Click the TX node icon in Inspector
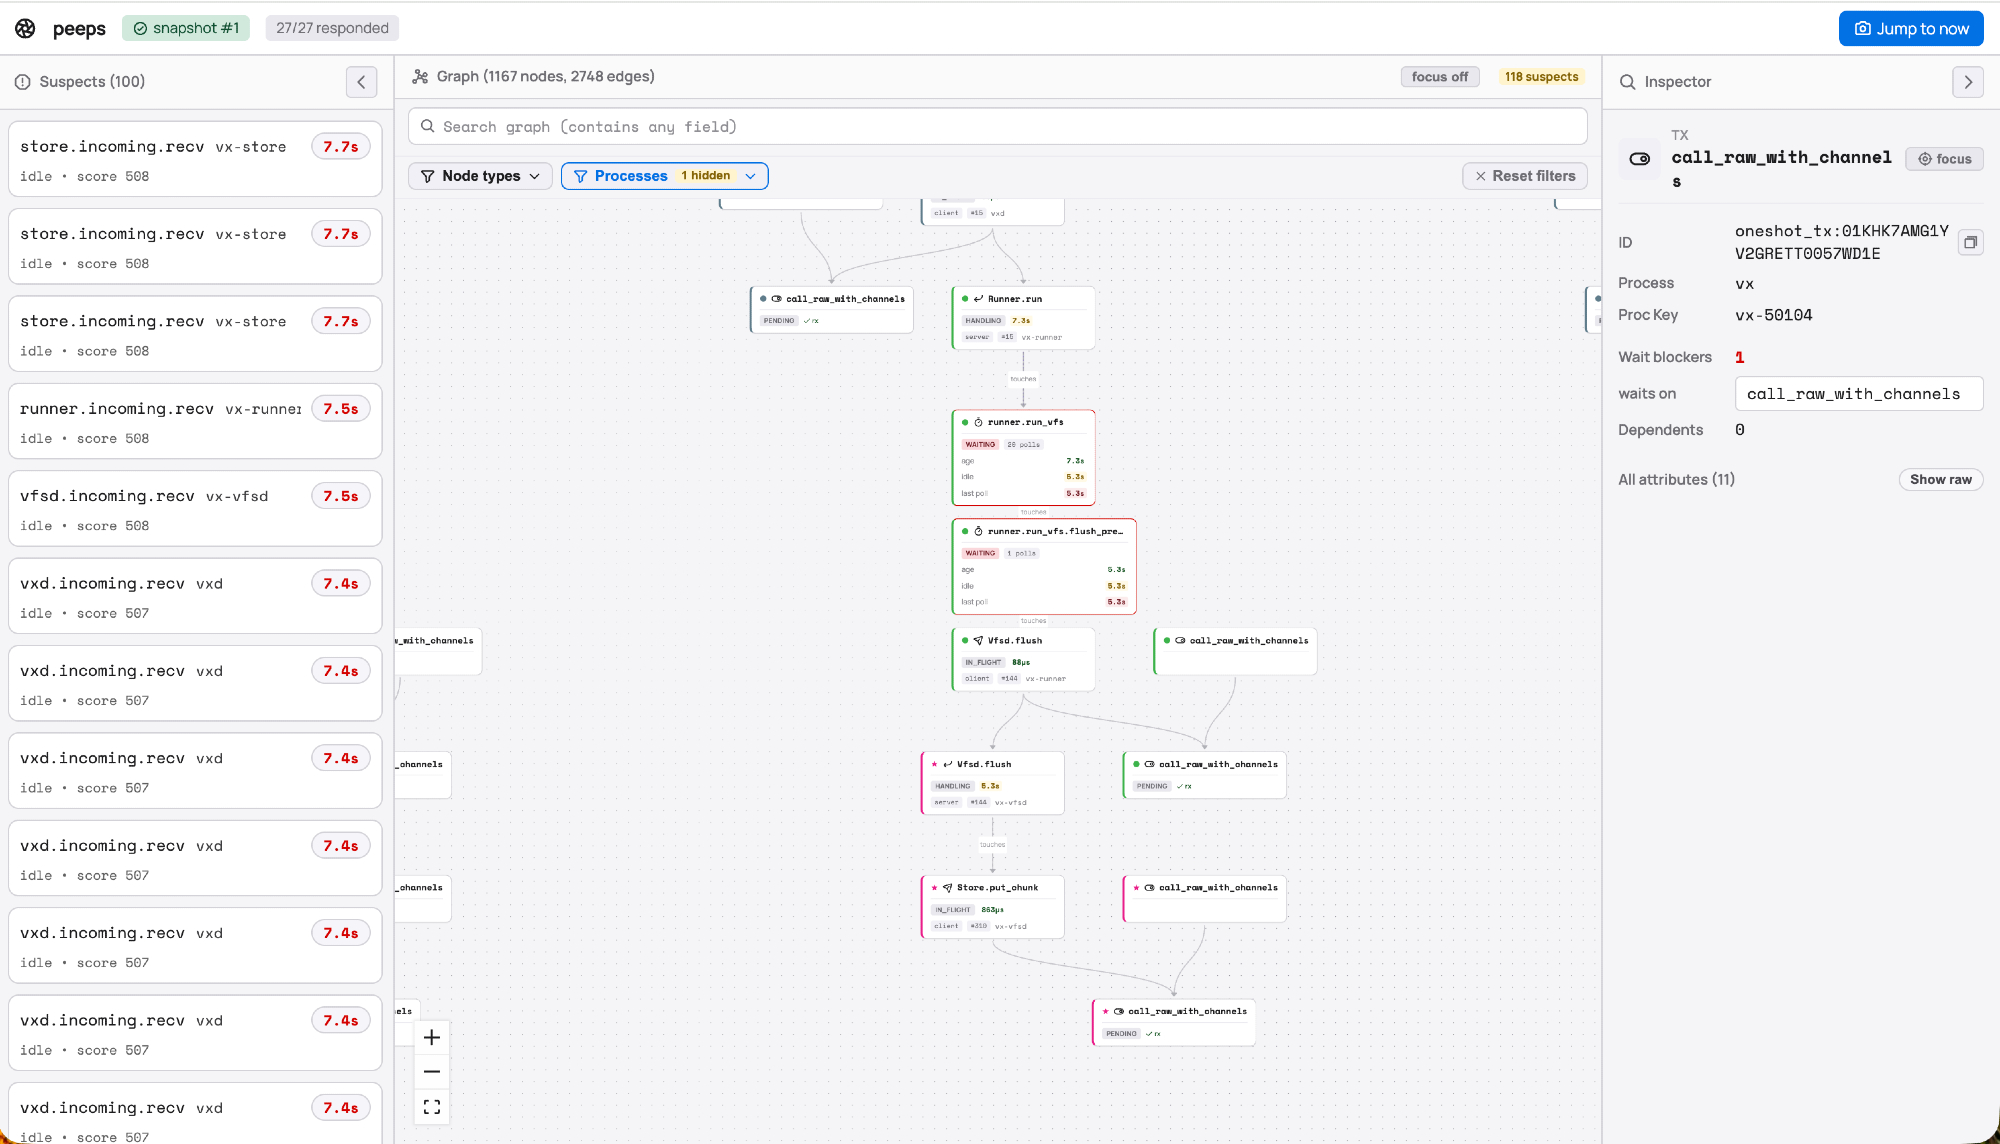The width and height of the screenshot is (2000, 1144). (x=1640, y=159)
